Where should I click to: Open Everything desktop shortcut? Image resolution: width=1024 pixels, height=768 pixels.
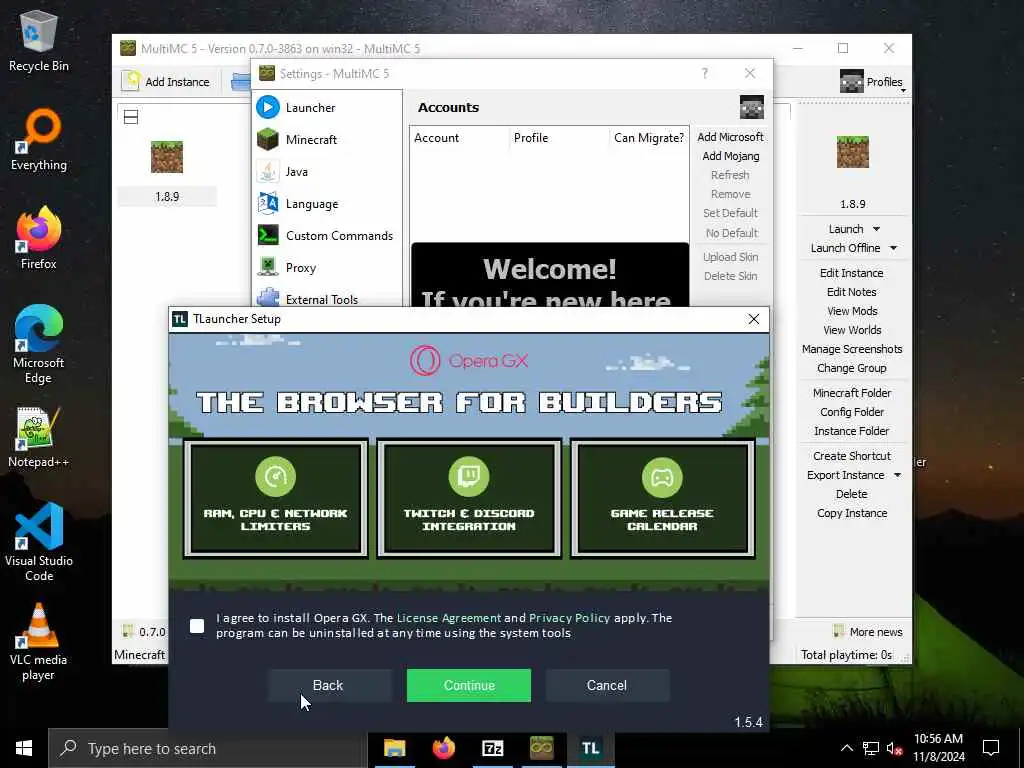point(39,140)
